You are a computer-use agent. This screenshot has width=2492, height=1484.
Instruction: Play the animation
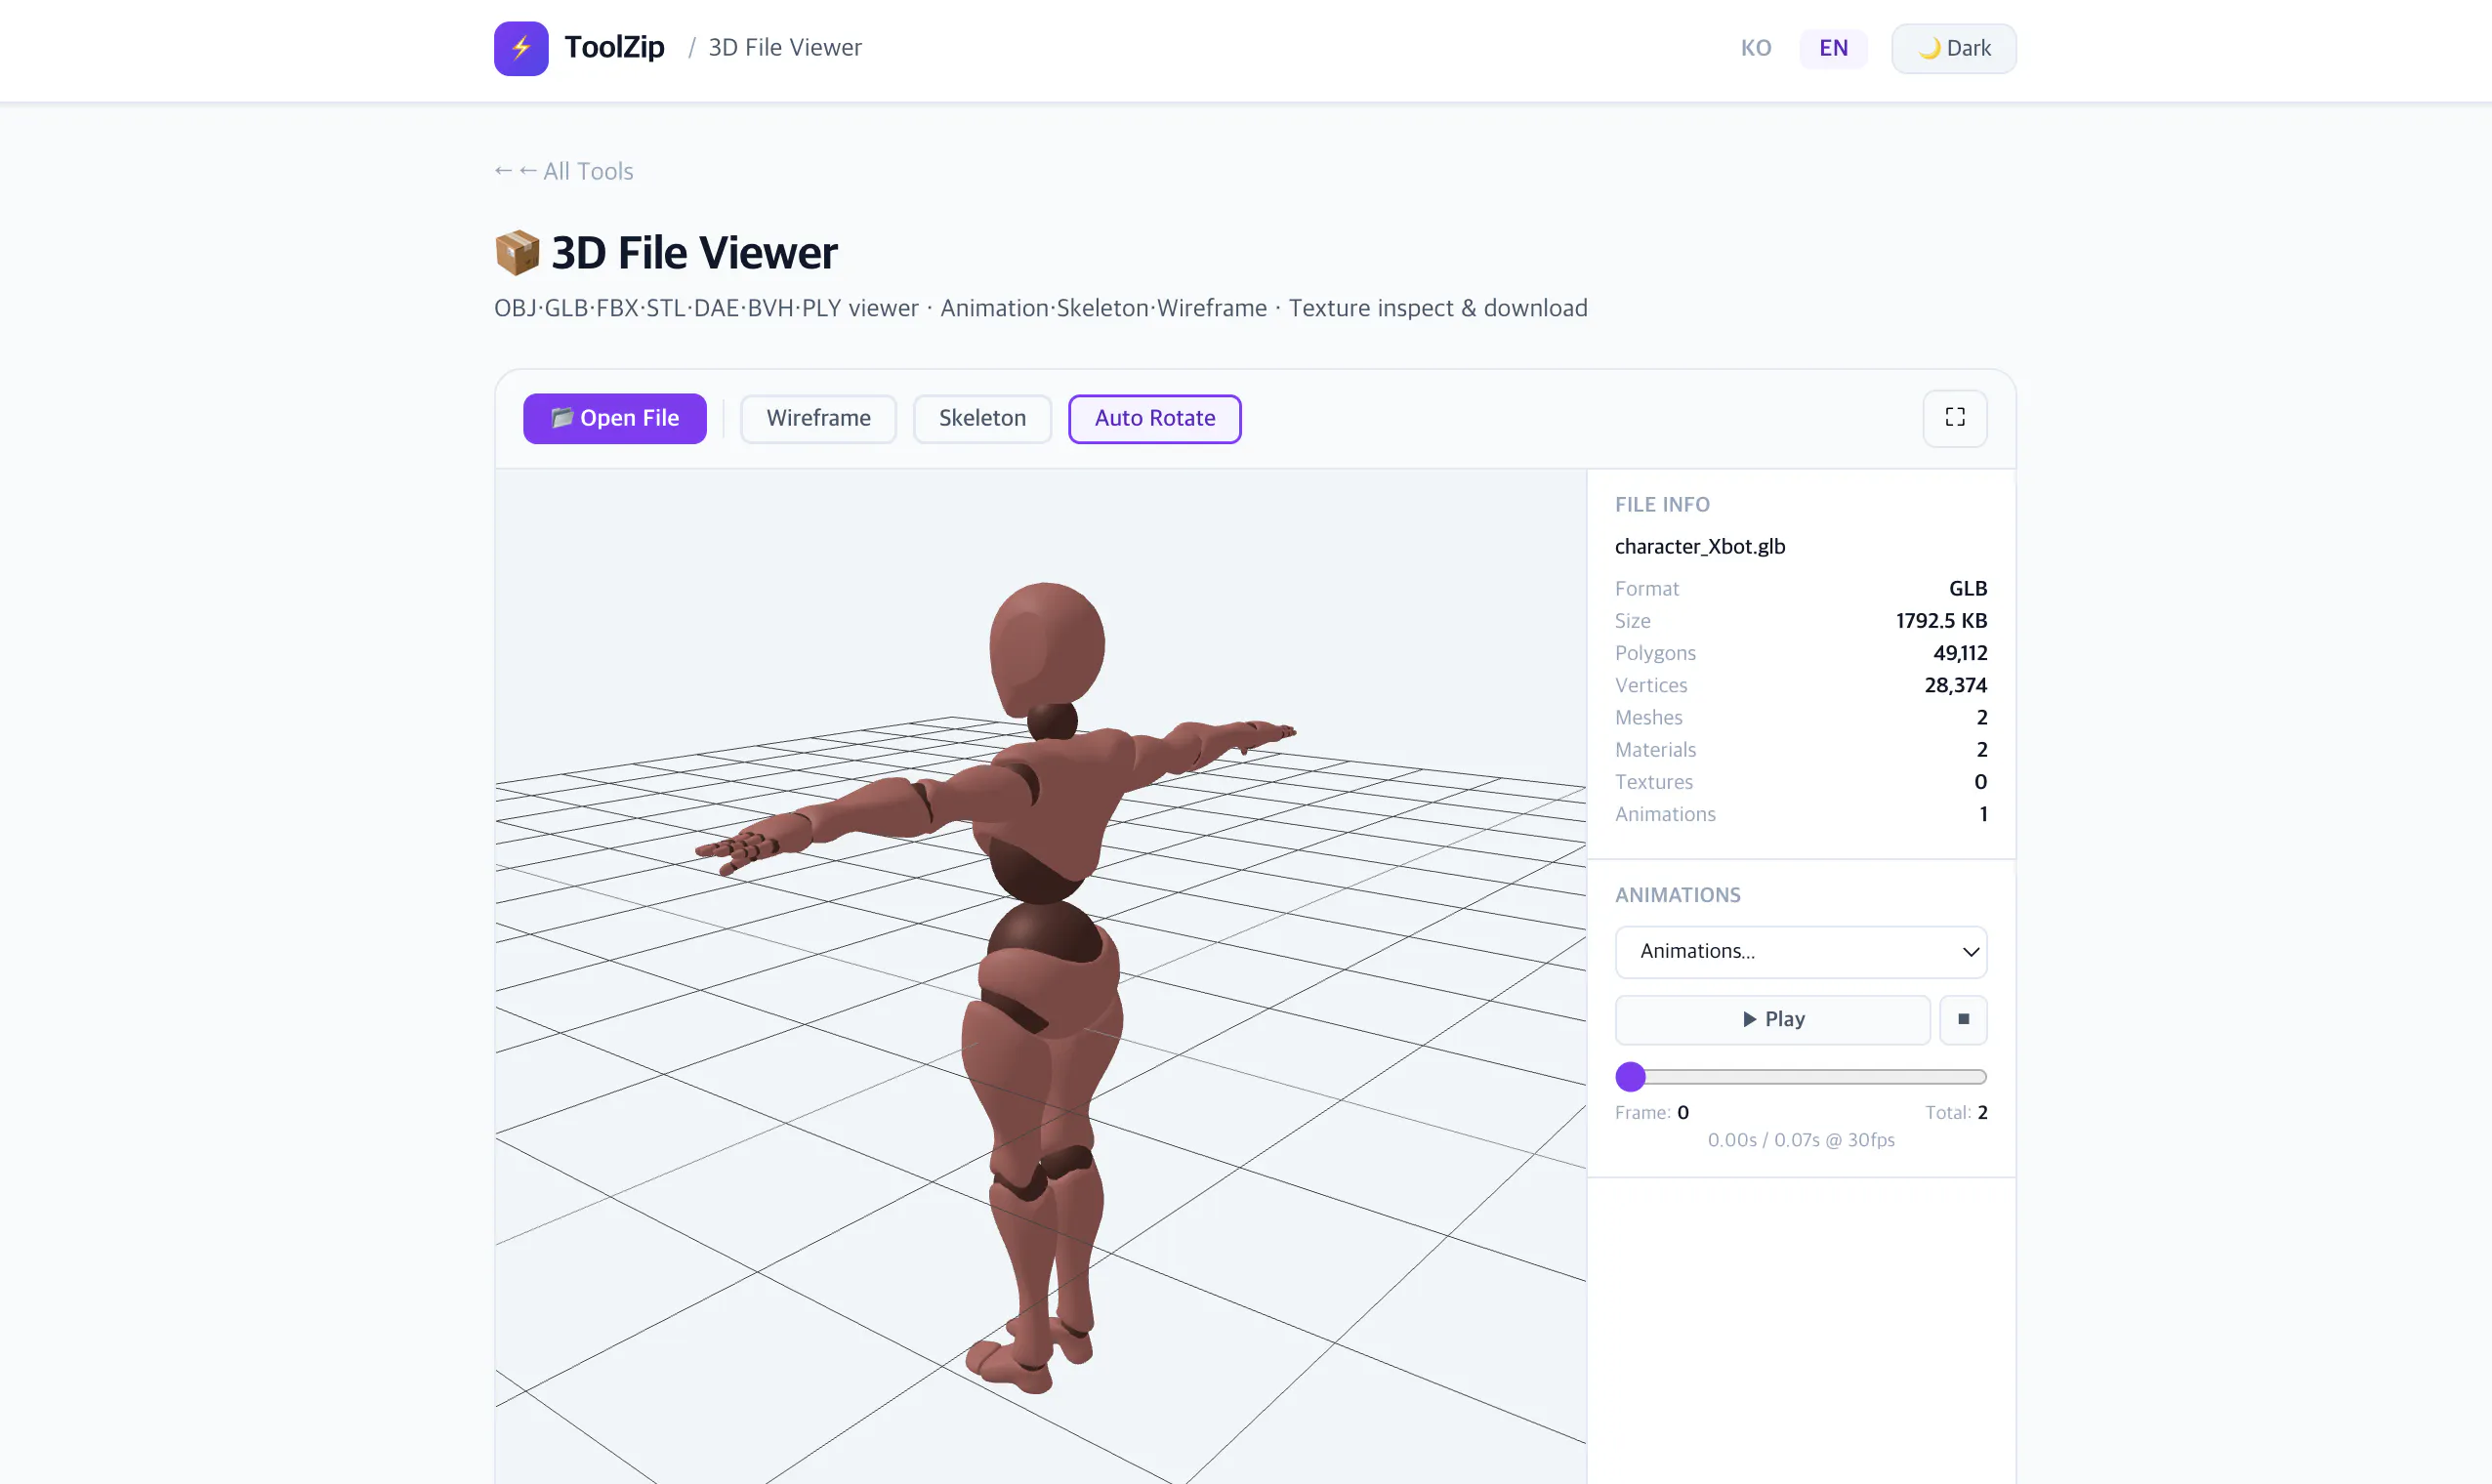pos(1772,1019)
